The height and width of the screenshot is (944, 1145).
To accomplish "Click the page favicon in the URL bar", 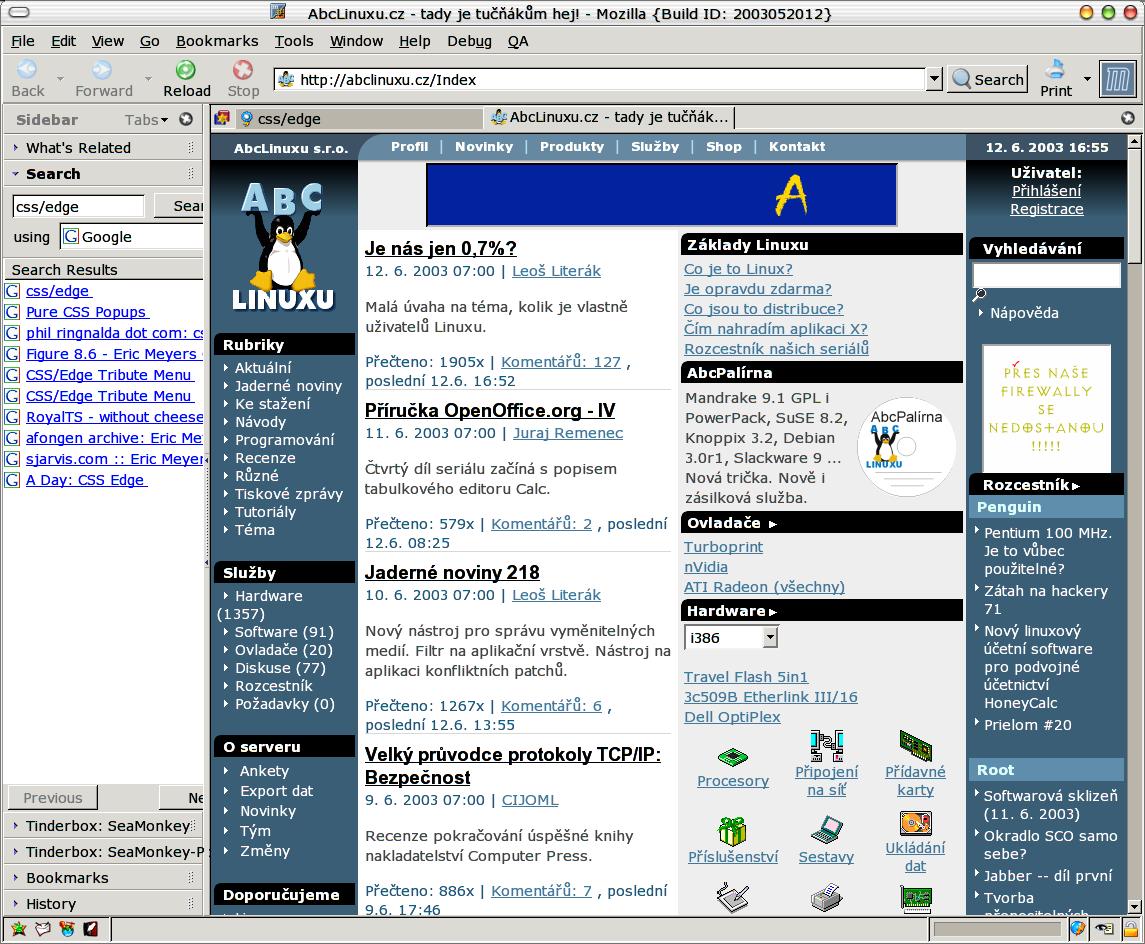I will click(286, 79).
